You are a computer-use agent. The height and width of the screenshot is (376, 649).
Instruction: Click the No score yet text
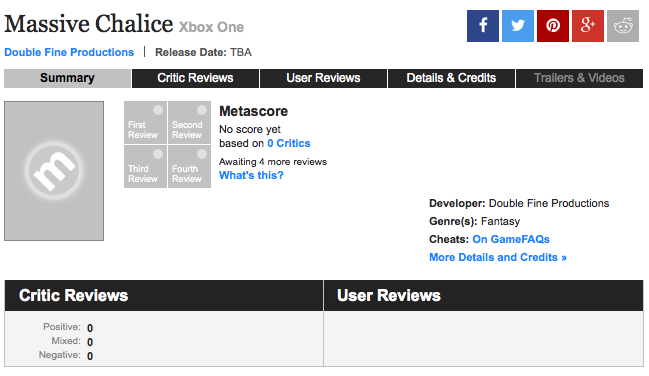coord(250,129)
